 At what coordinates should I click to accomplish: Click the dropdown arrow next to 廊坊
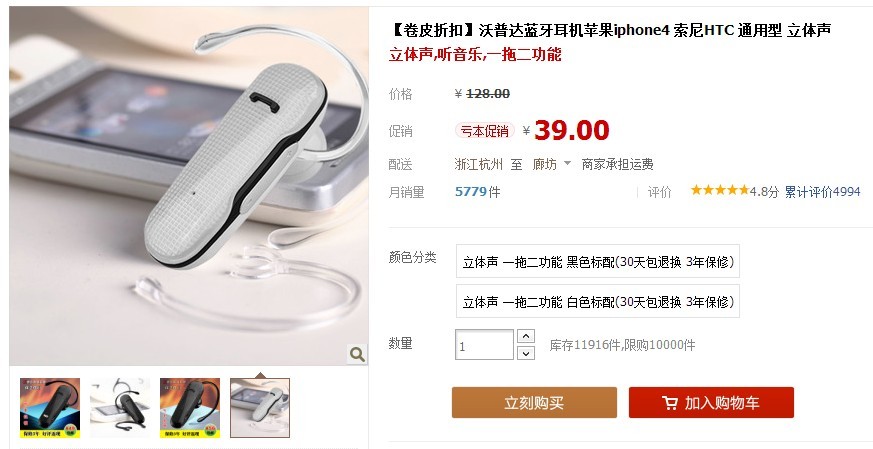tap(567, 164)
